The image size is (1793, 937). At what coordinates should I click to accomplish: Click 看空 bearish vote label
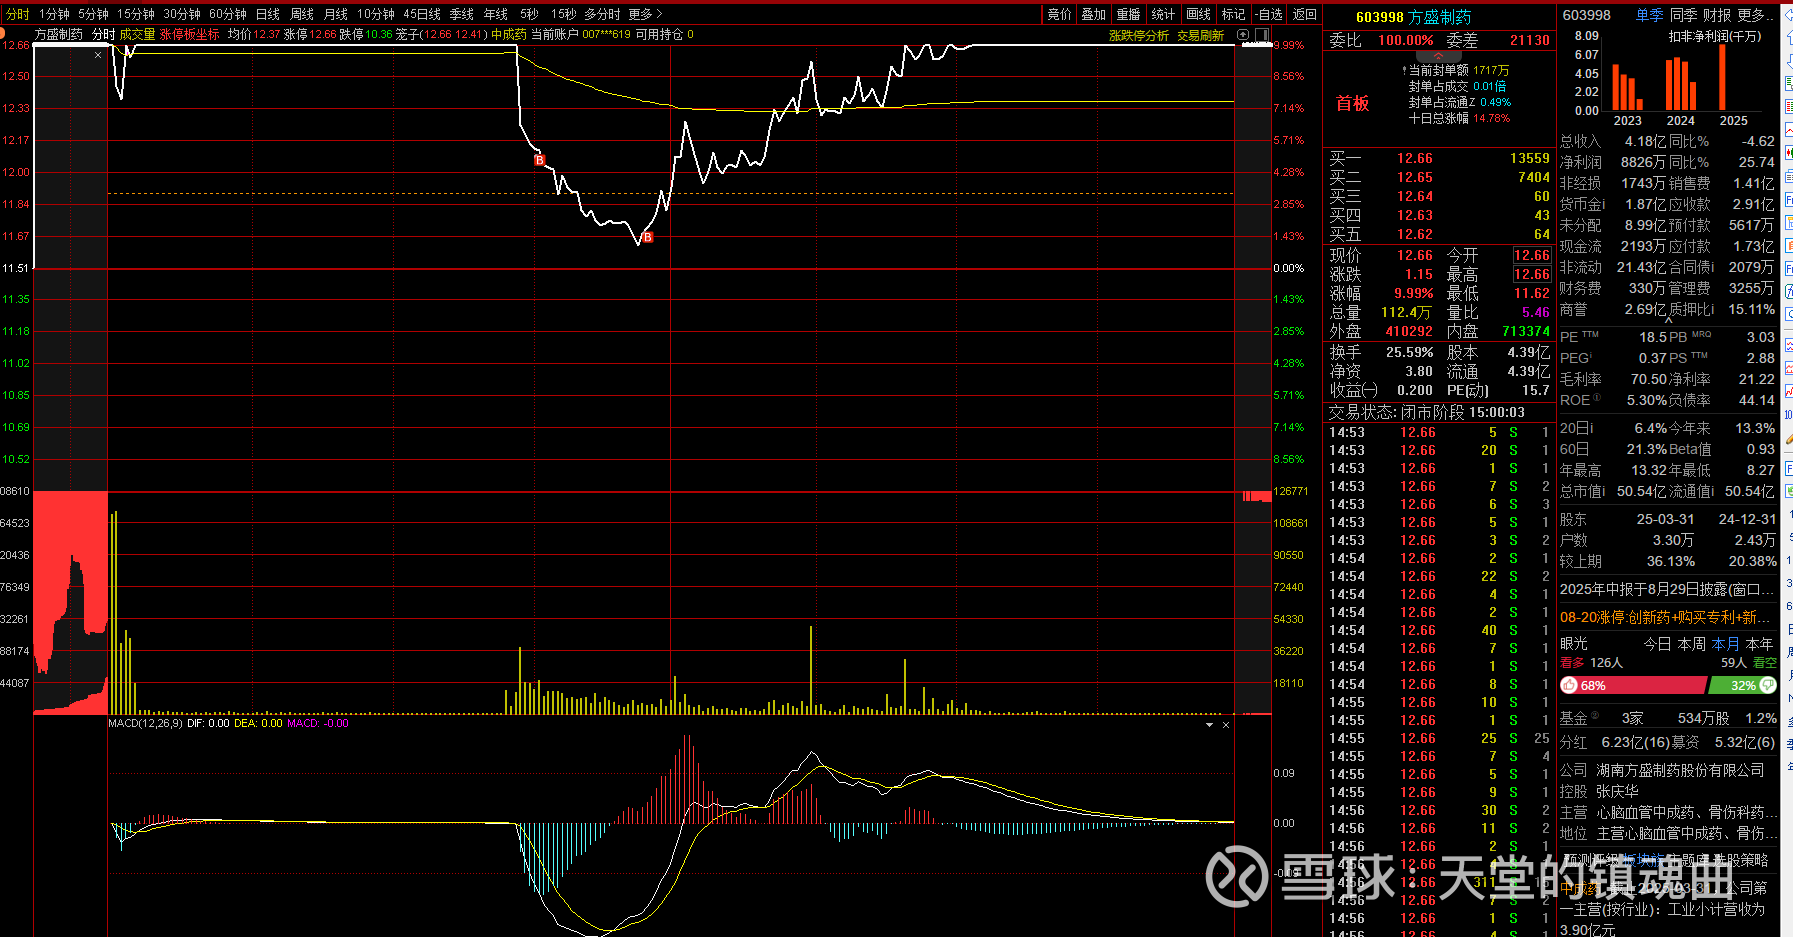(1765, 663)
